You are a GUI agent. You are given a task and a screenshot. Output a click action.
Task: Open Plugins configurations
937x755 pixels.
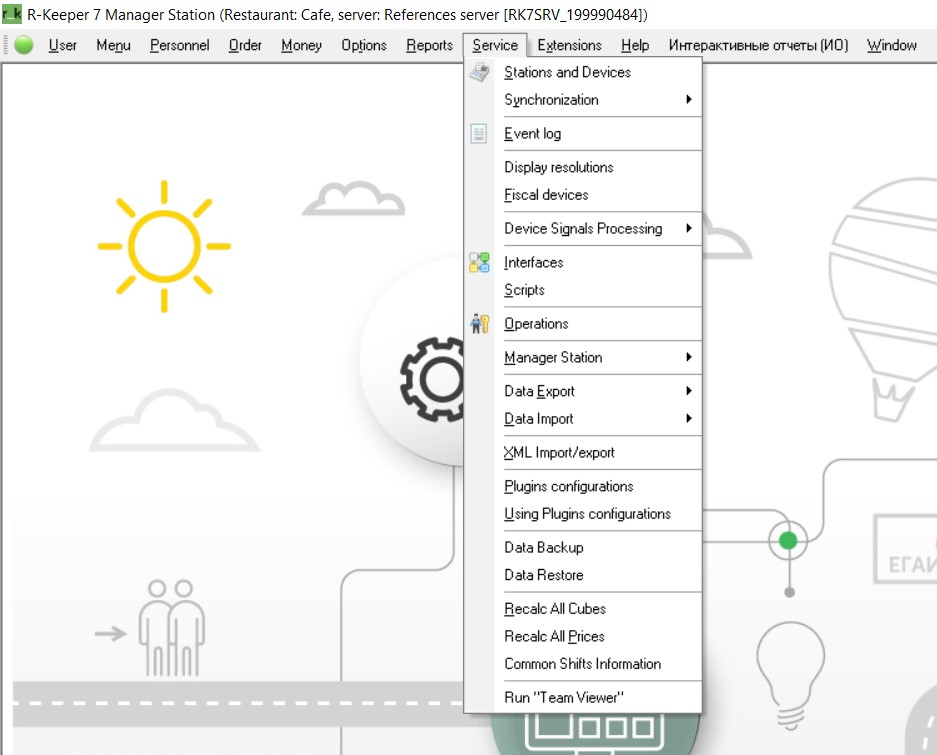point(583,486)
